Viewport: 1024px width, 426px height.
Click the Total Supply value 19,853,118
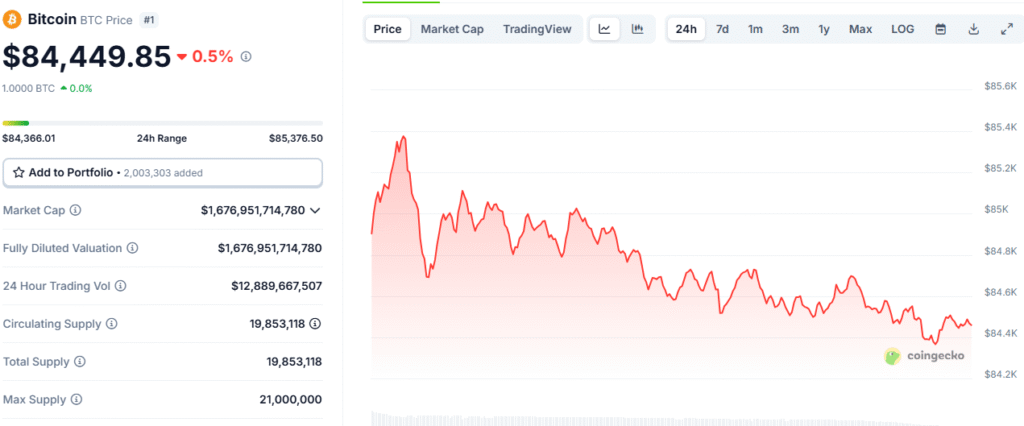(x=295, y=361)
